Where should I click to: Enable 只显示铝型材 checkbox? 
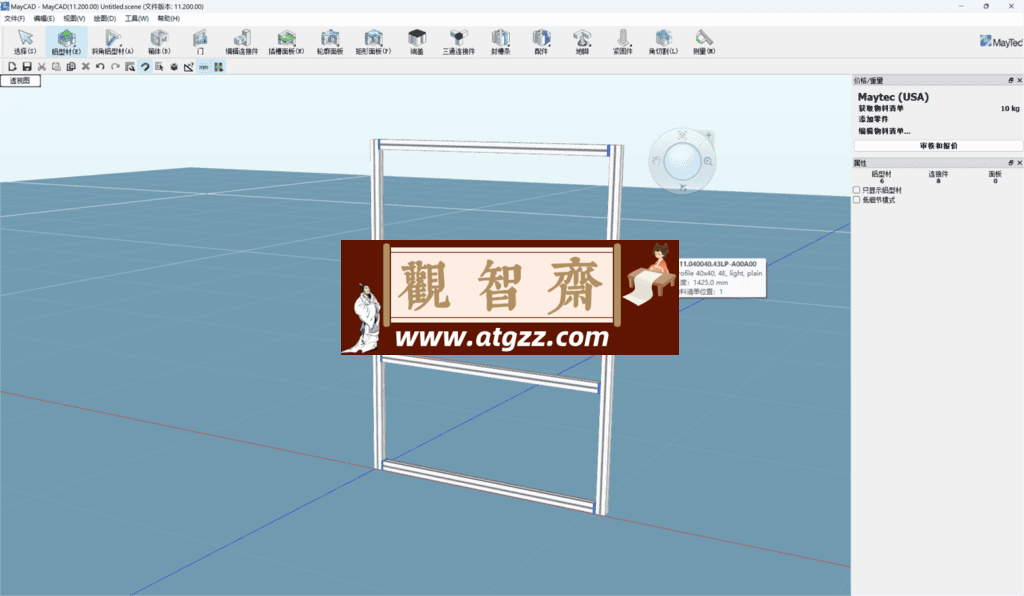tap(856, 190)
